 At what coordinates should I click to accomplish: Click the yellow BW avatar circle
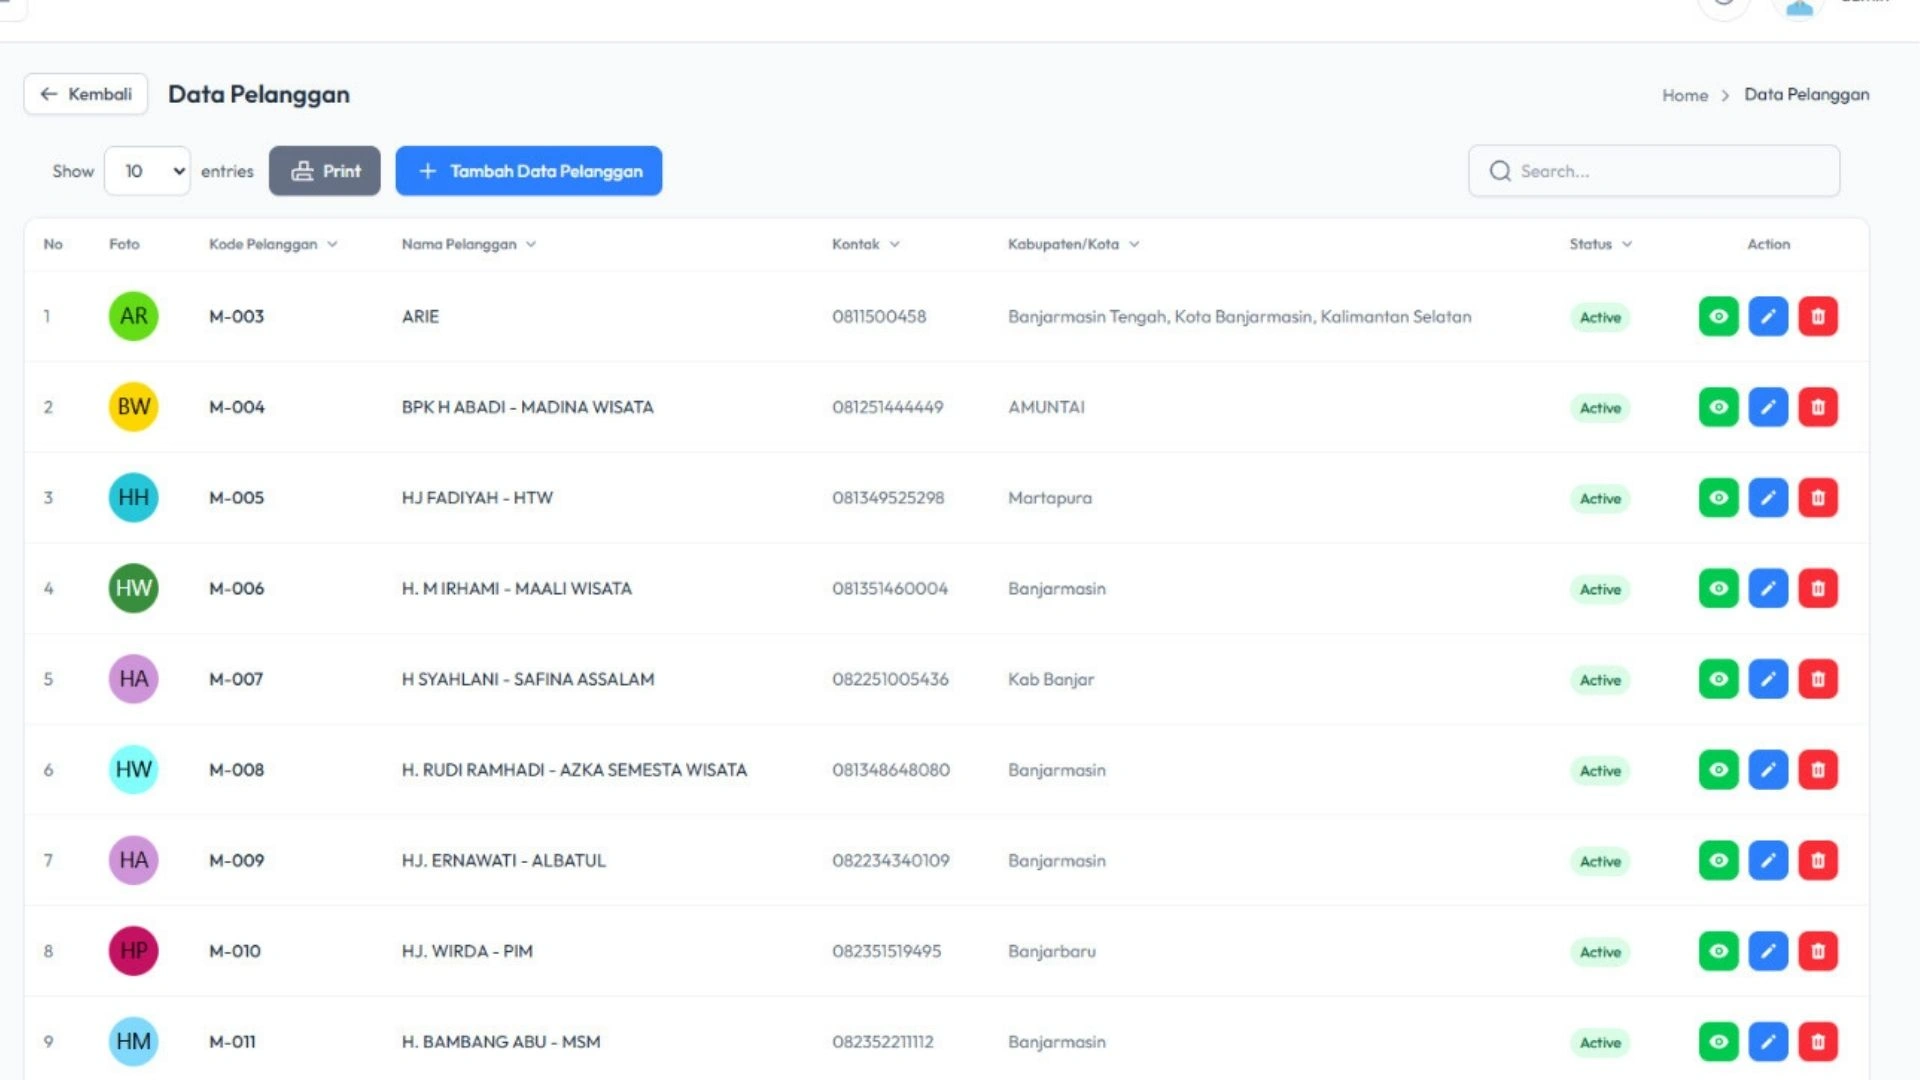click(133, 407)
